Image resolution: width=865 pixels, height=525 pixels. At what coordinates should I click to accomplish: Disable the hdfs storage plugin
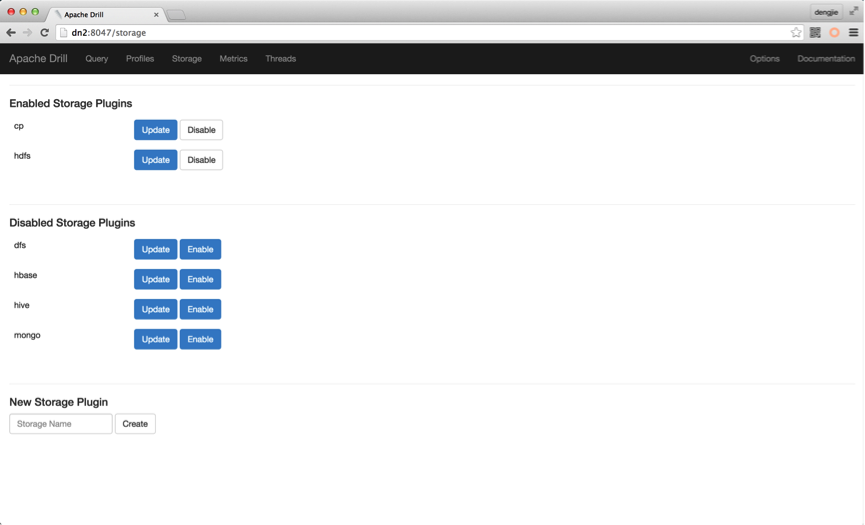coord(201,160)
